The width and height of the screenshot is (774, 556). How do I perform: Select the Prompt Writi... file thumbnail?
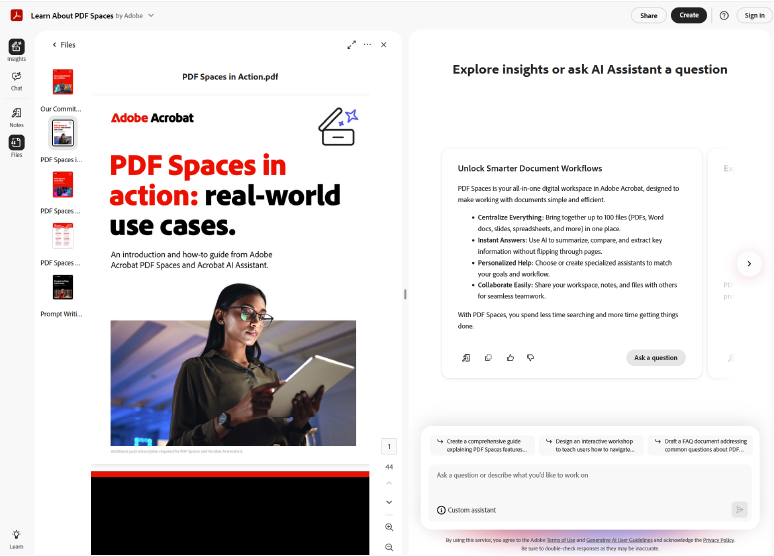pyautogui.click(x=63, y=287)
